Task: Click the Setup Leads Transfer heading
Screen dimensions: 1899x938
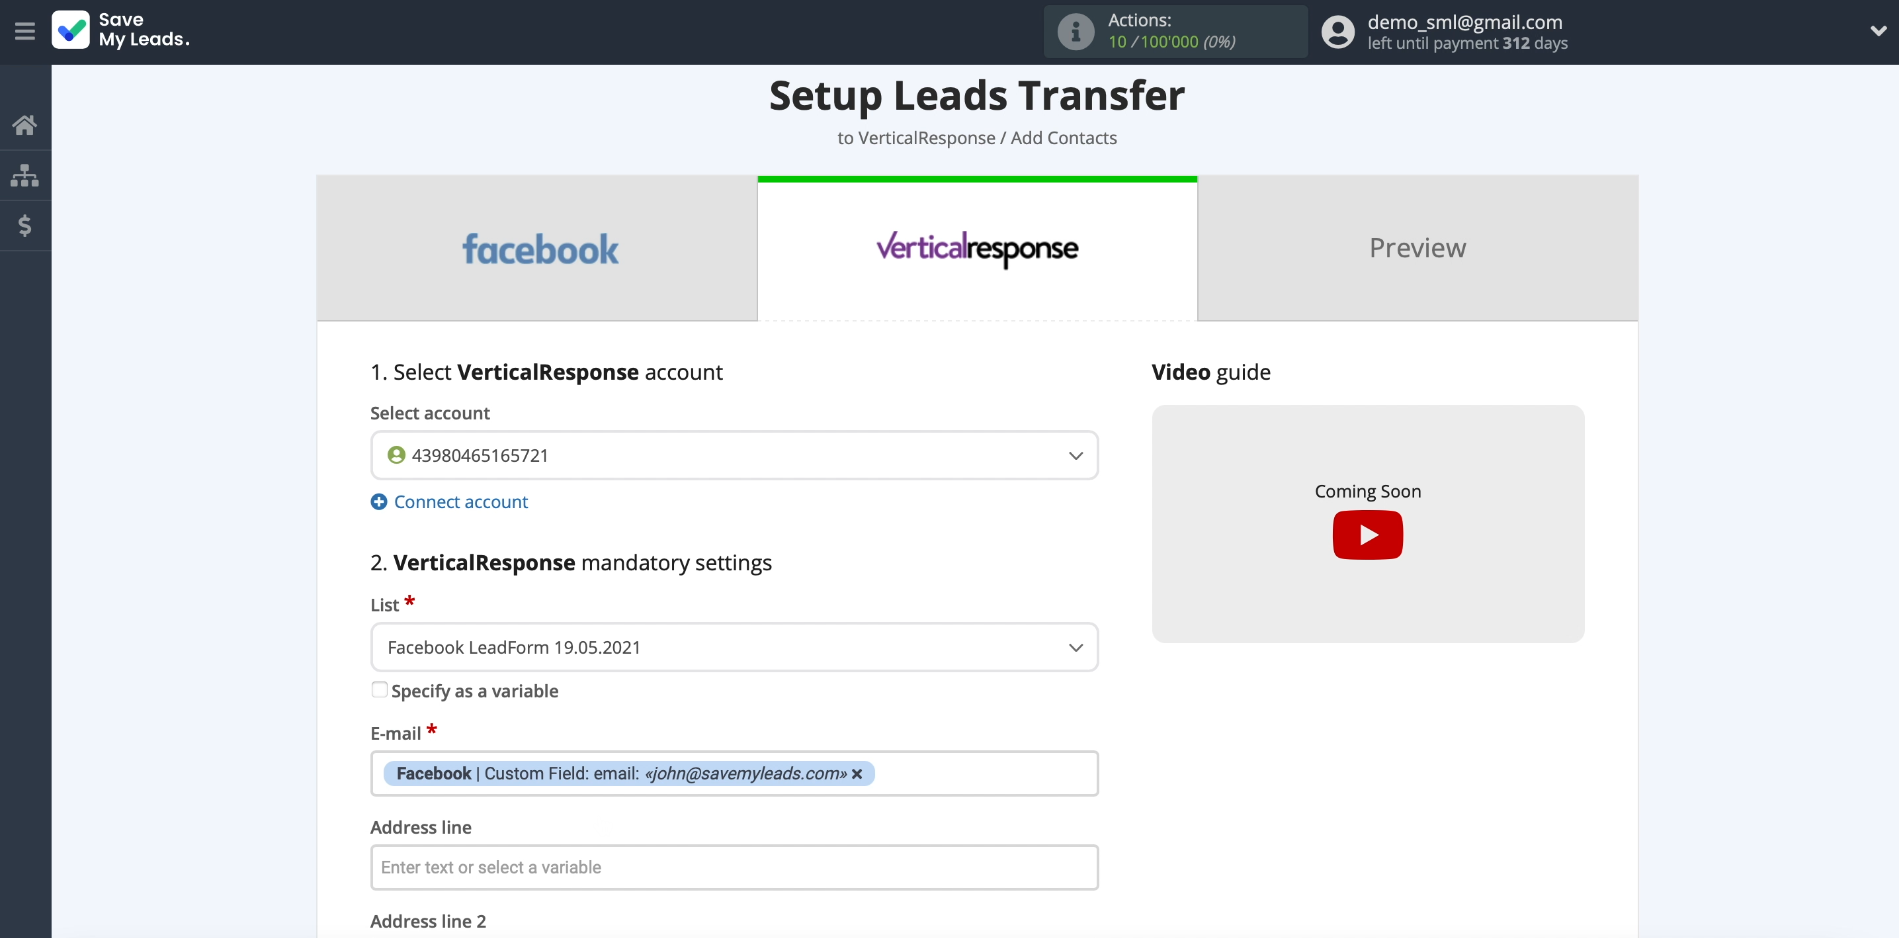Action: coord(977,96)
